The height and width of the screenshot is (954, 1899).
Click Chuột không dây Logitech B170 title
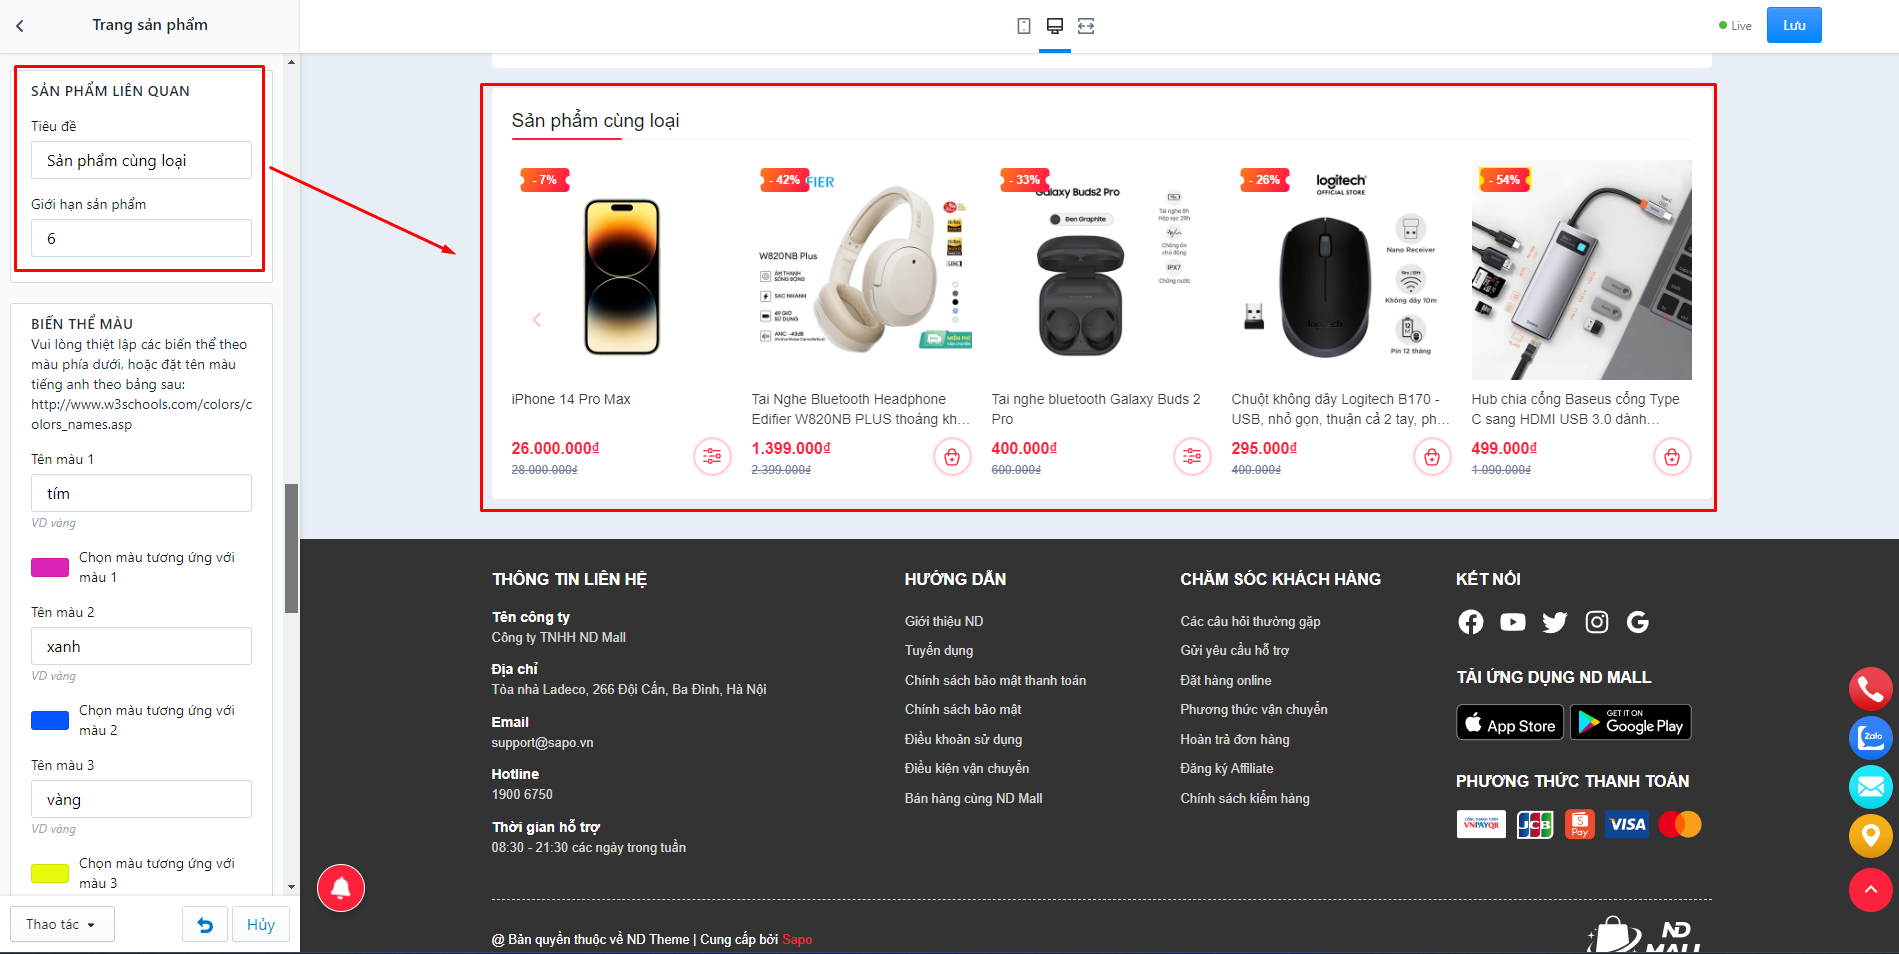click(1340, 409)
